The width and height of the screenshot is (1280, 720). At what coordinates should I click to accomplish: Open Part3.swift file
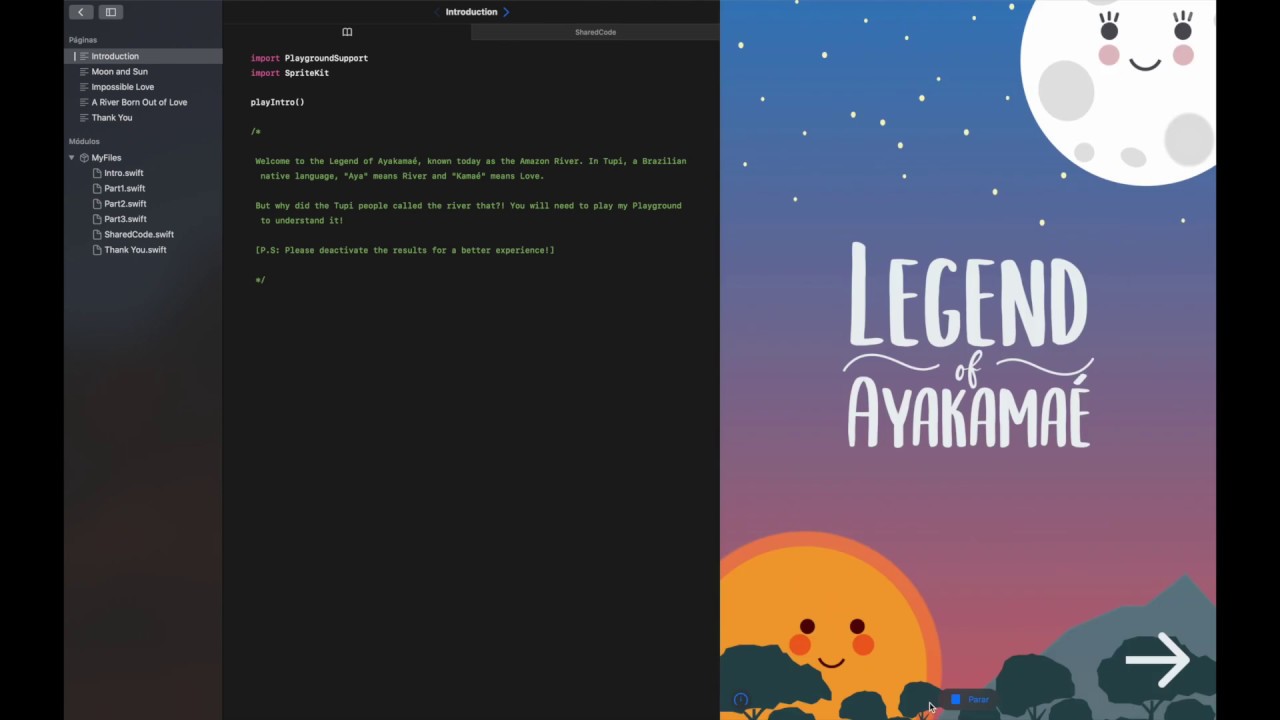click(x=144, y=219)
